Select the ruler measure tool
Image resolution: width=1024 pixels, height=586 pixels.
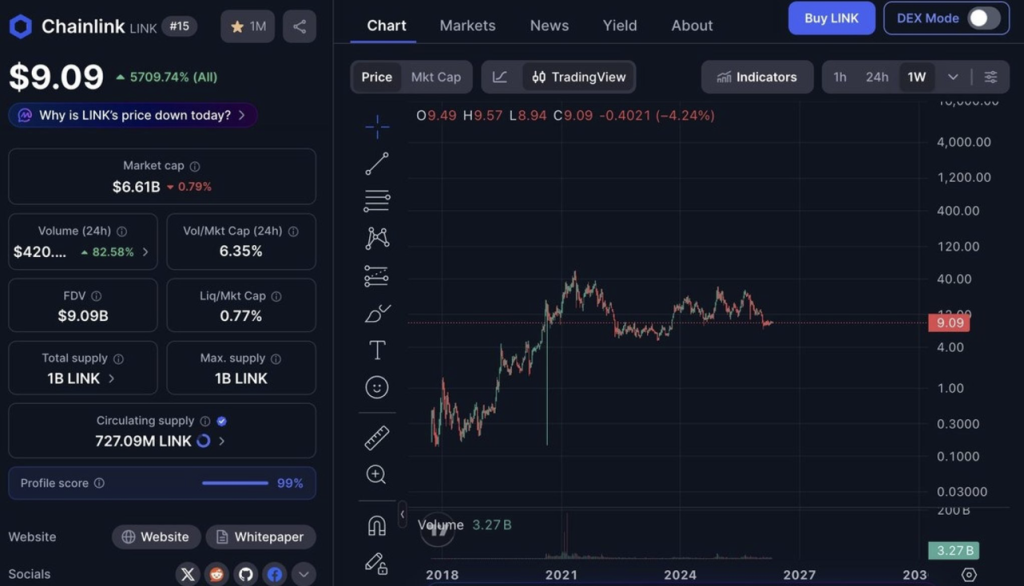tap(377, 438)
